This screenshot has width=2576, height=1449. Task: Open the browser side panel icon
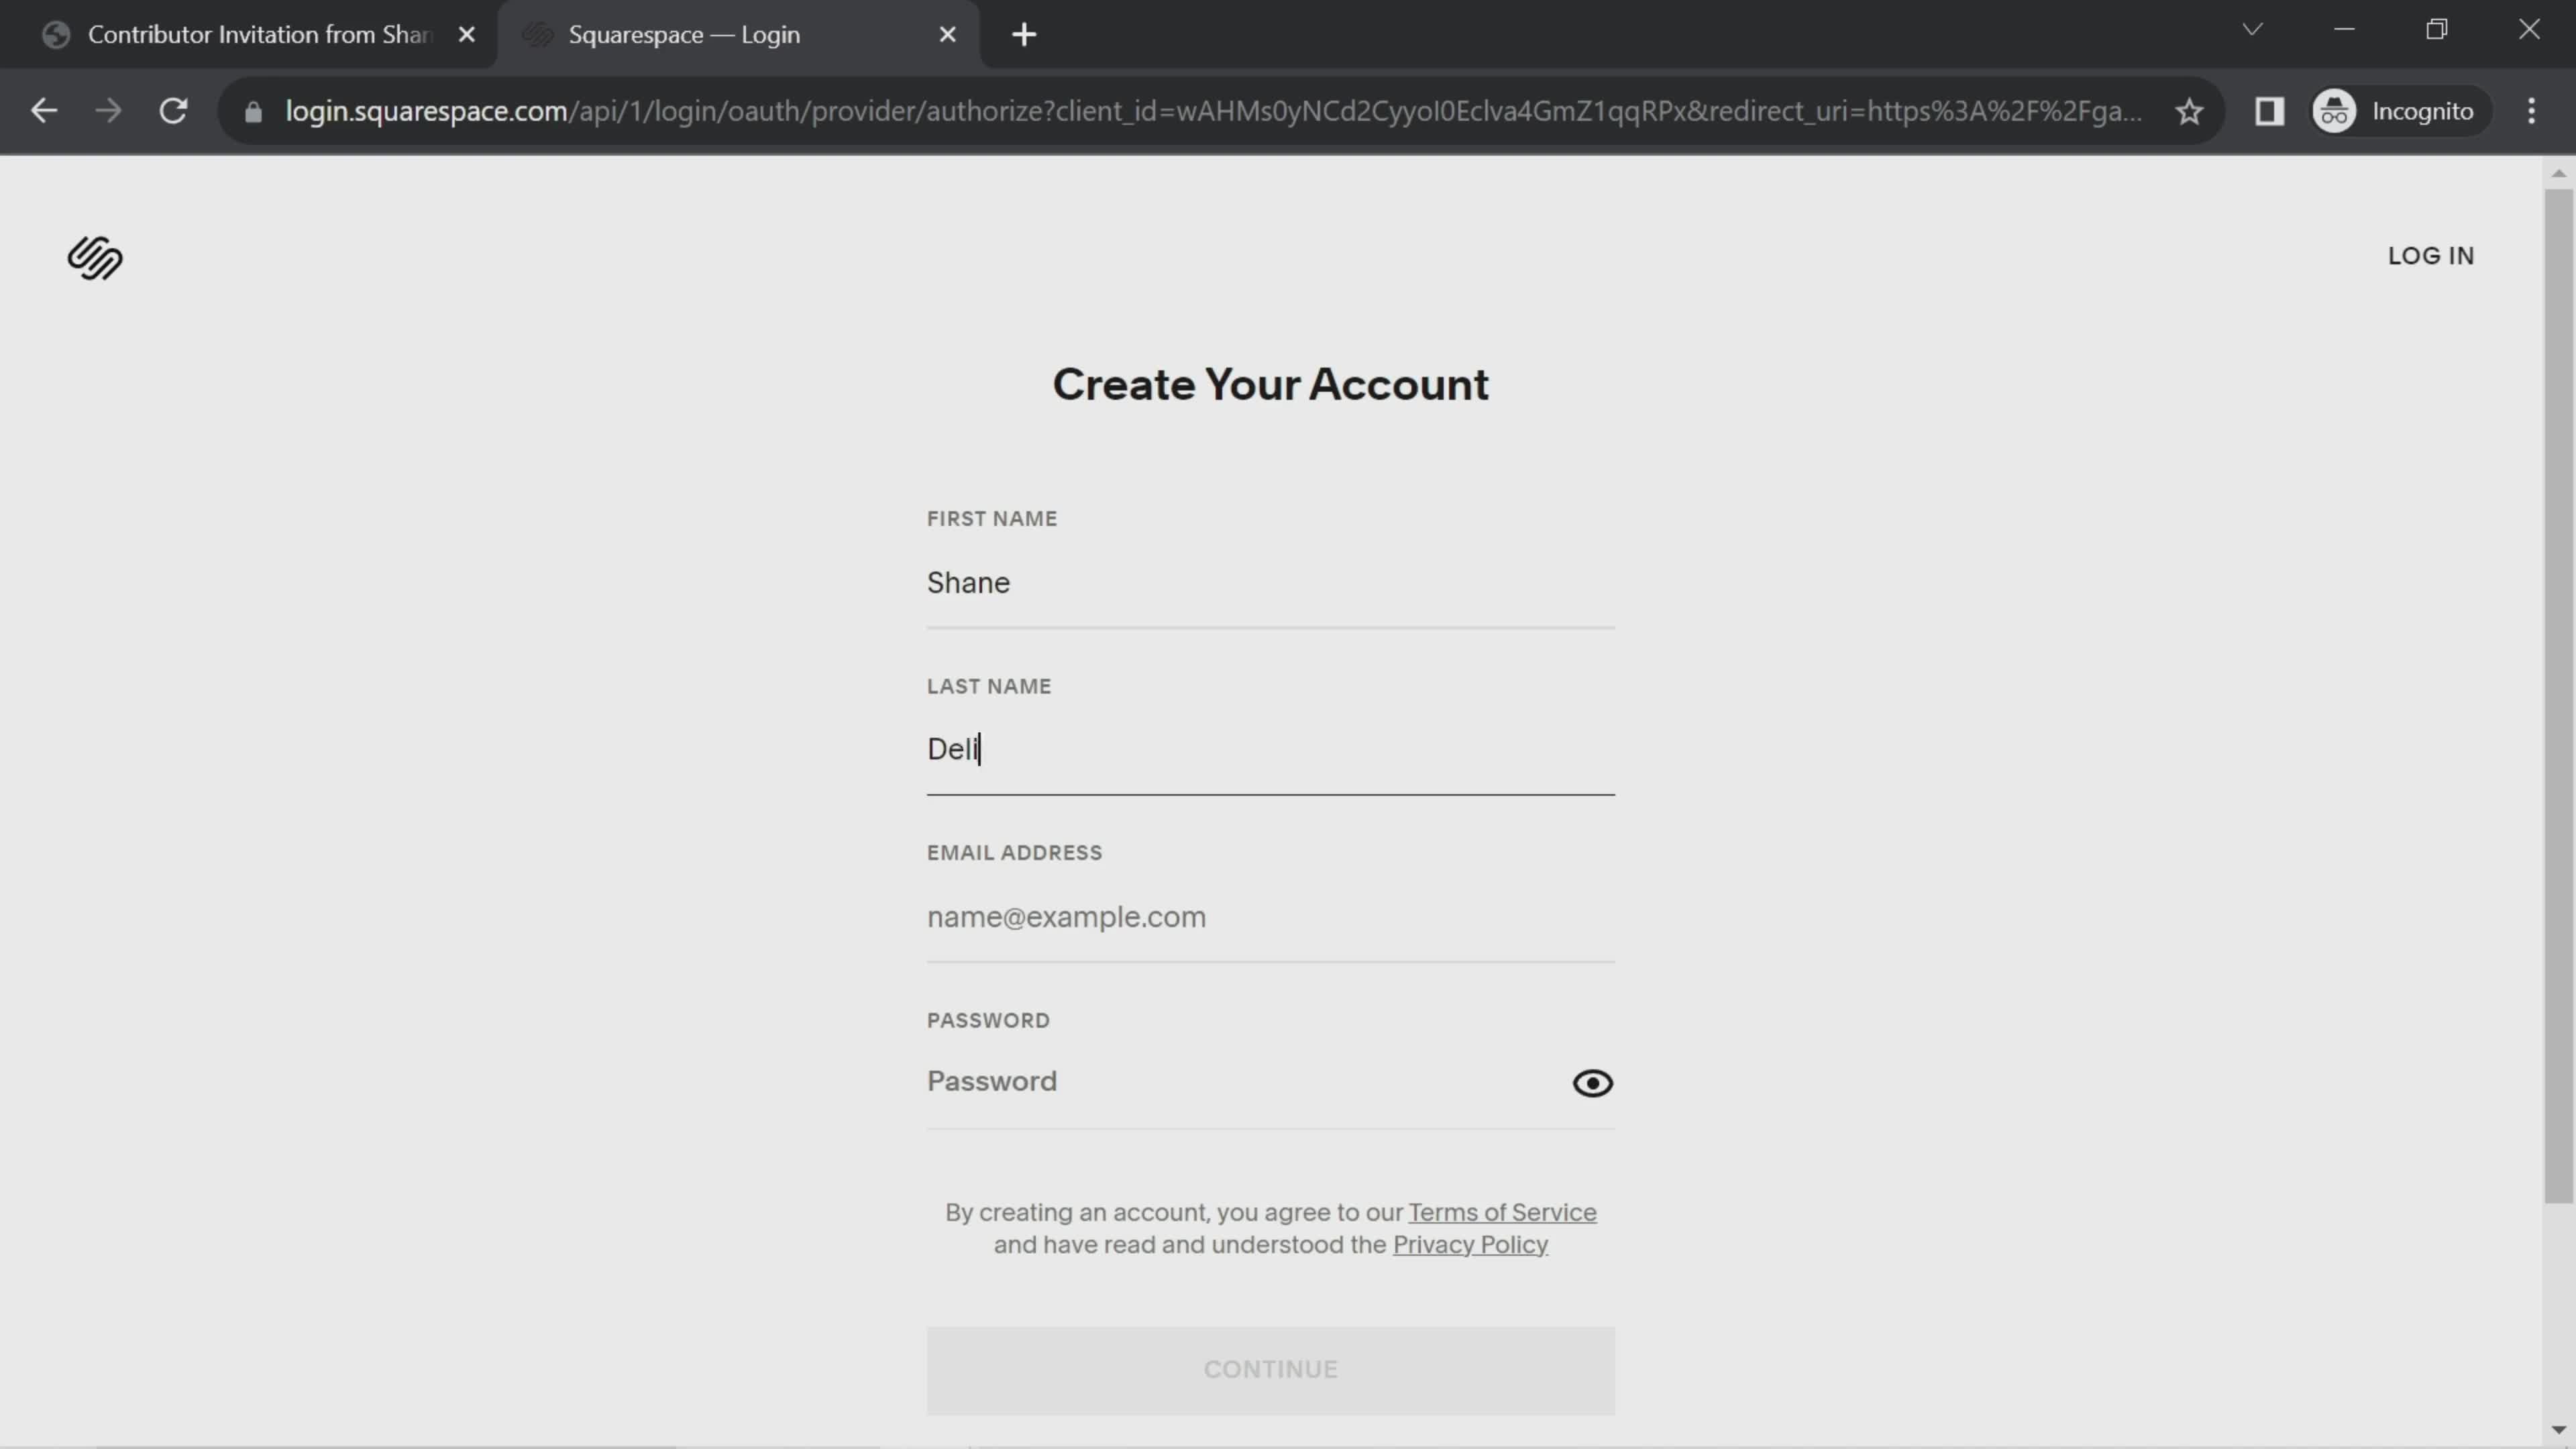point(2269,111)
